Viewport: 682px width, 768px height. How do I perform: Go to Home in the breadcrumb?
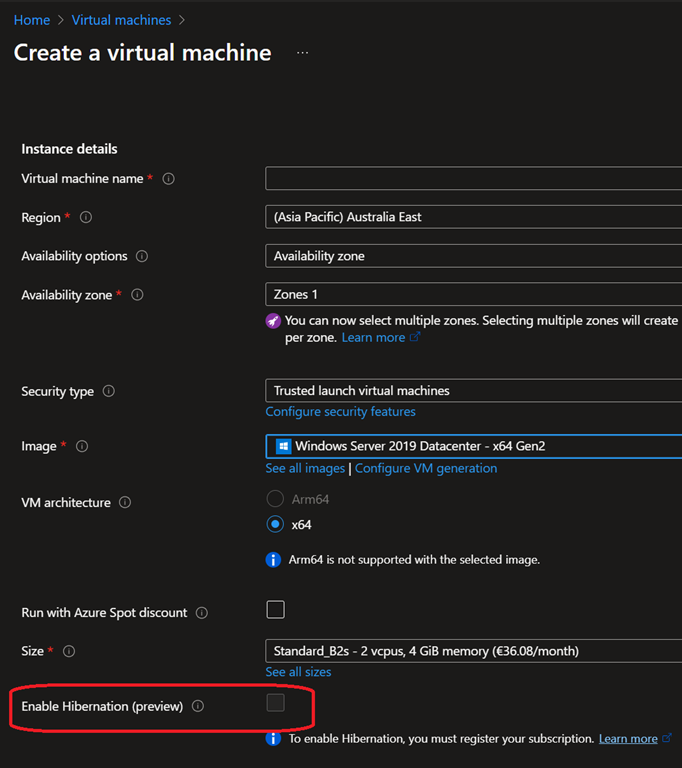[x=32, y=20]
